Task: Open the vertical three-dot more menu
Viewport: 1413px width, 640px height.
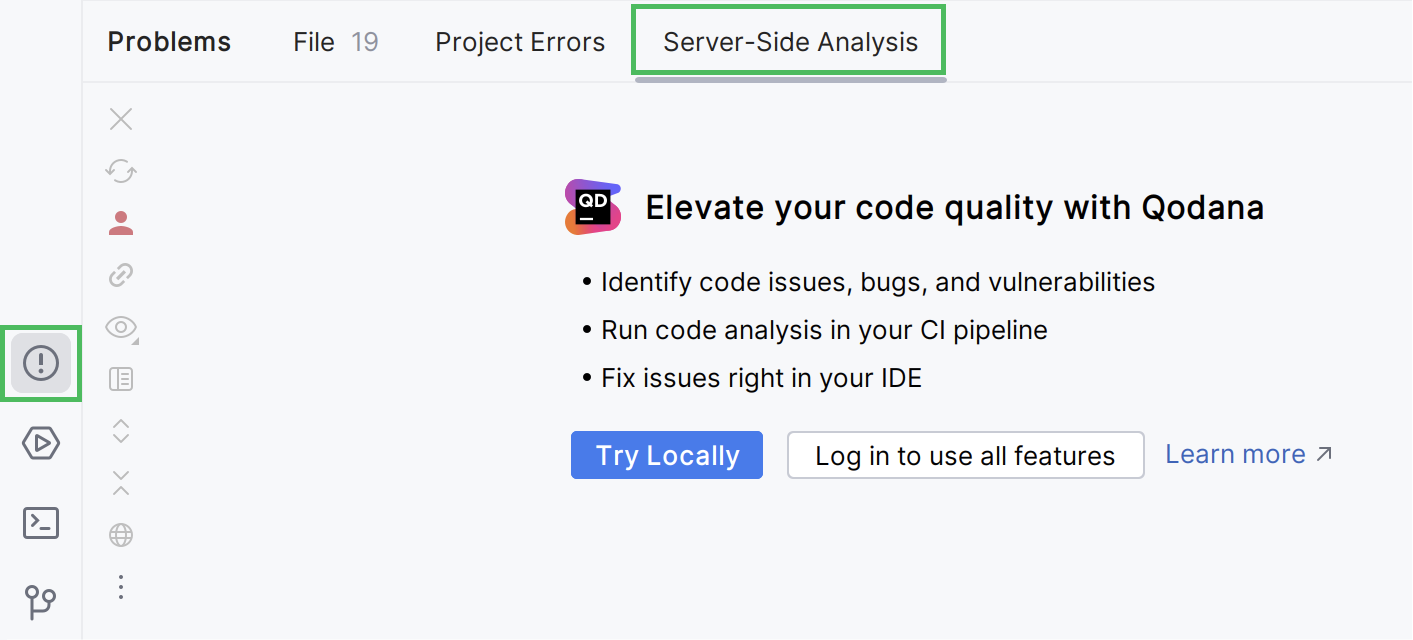Action: point(121,587)
